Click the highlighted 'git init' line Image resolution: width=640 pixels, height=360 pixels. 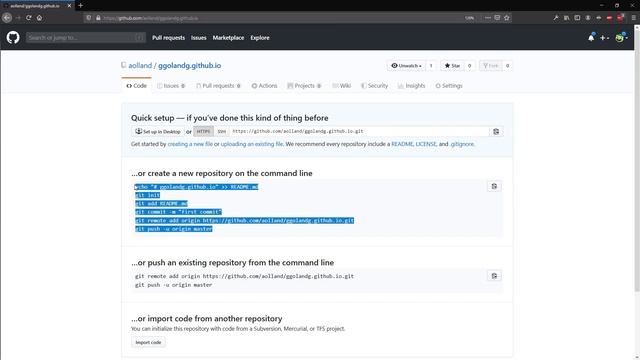coord(147,196)
